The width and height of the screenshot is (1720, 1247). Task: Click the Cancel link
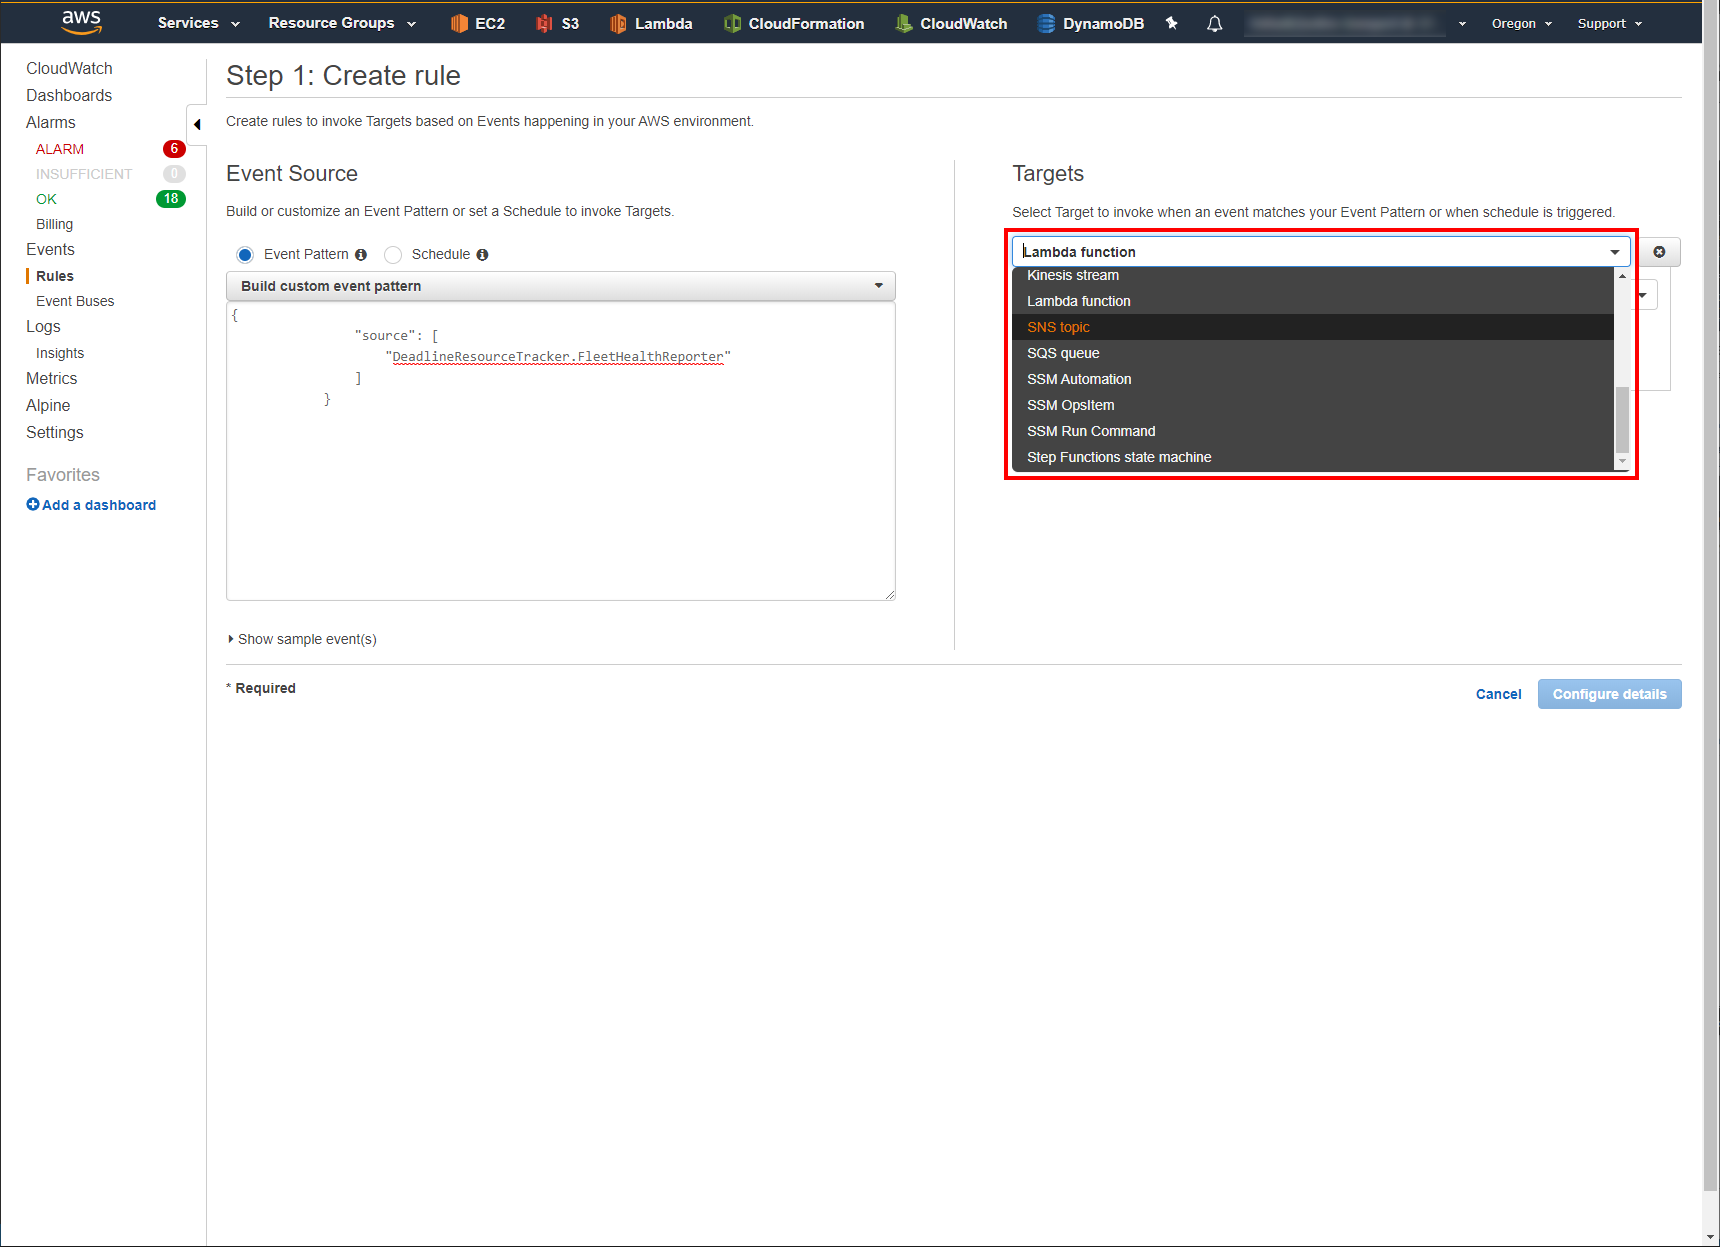1498,693
